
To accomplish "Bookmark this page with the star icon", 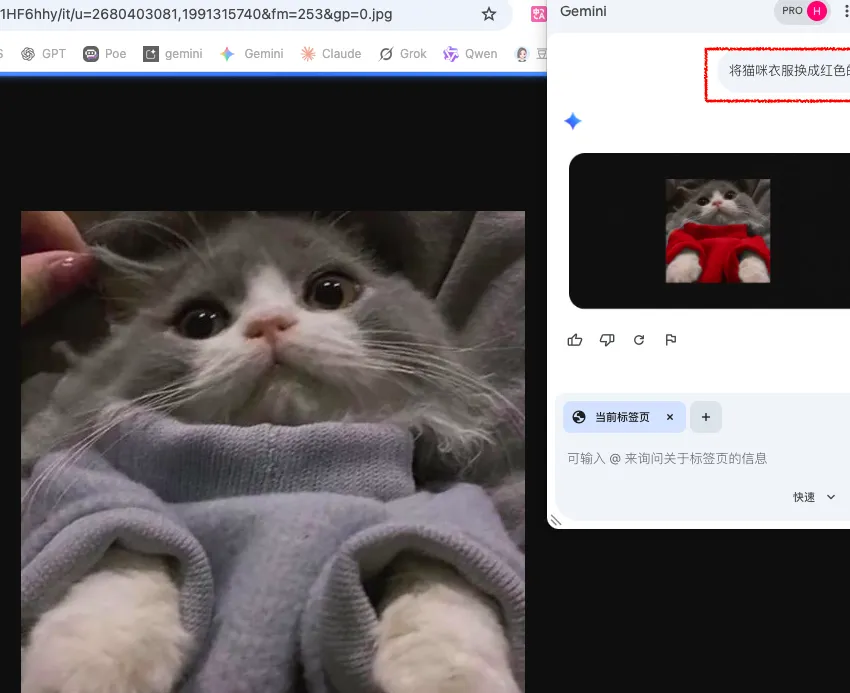I will [x=488, y=14].
